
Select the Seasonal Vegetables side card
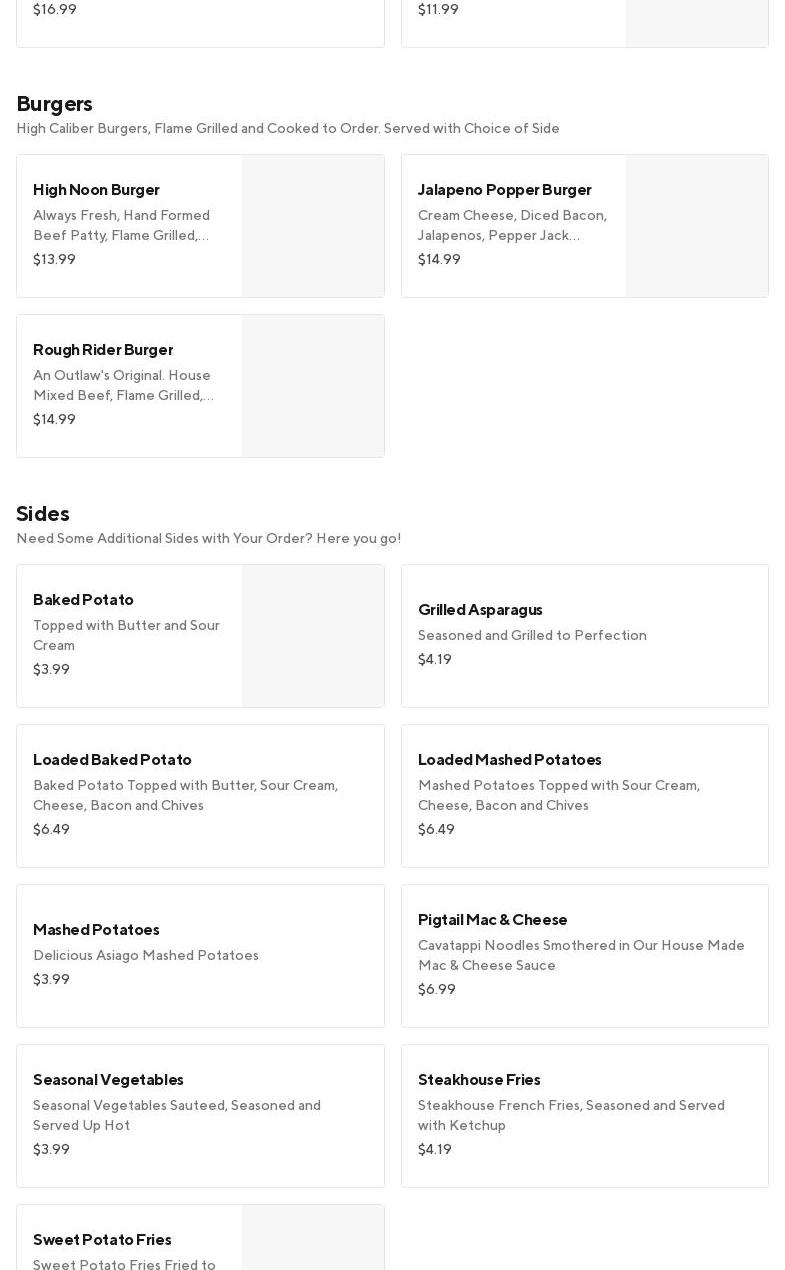click(200, 1116)
